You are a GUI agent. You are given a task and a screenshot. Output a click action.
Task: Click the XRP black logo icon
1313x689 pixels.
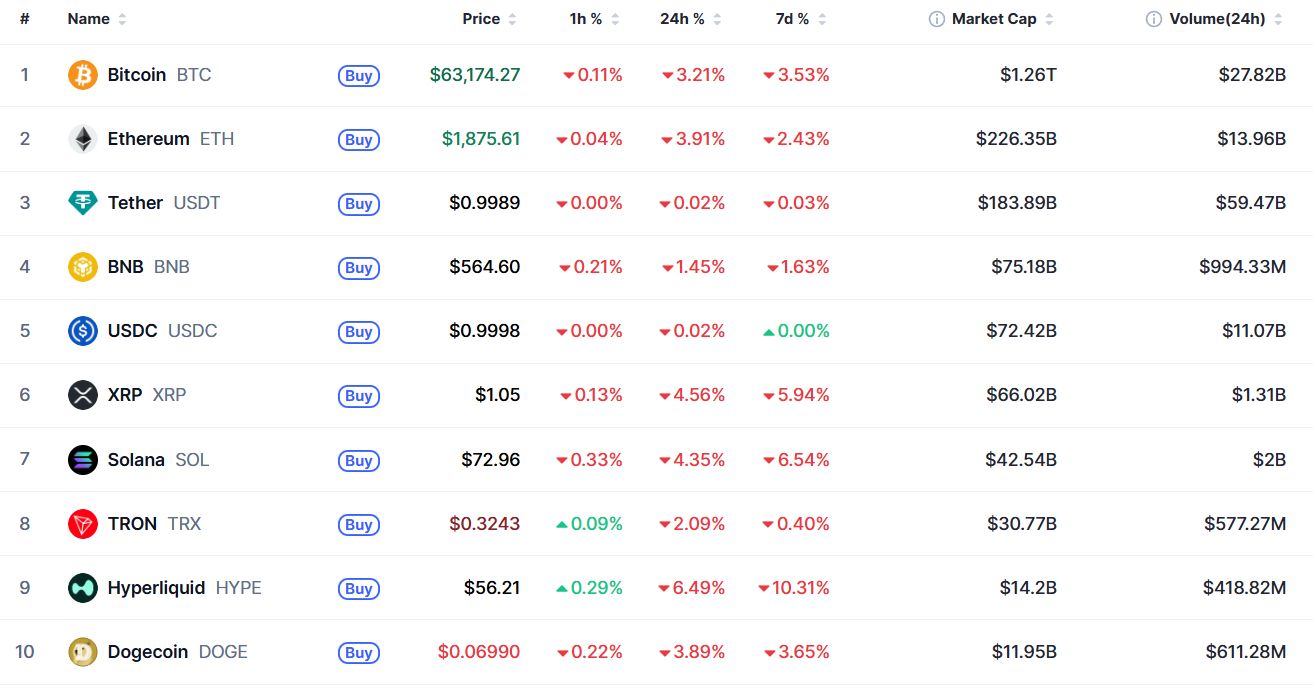[x=83, y=395]
